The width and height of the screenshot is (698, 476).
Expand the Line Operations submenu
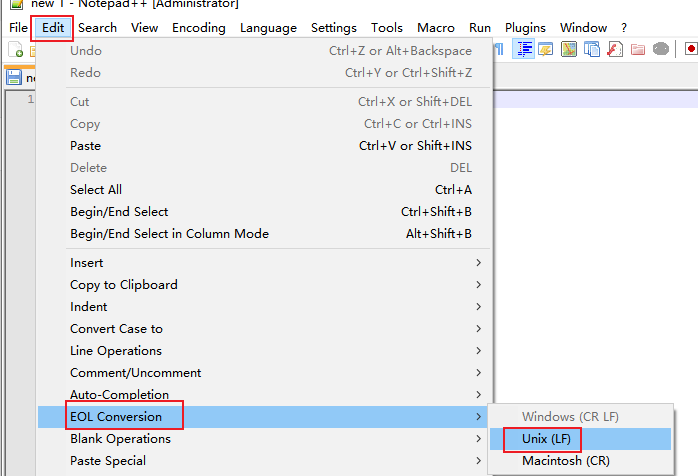click(x=265, y=351)
